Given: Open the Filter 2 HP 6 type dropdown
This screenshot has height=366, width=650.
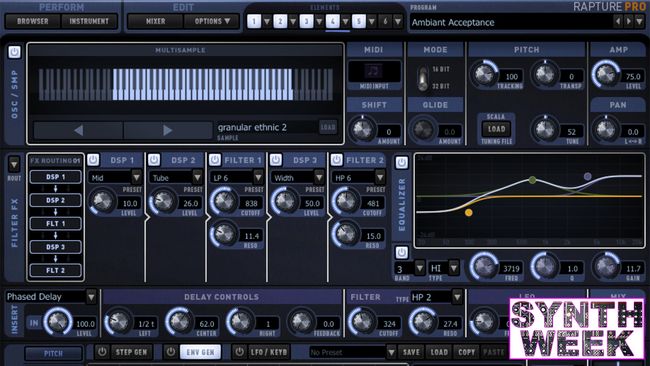Looking at the screenshot, I should pos(380,177).
